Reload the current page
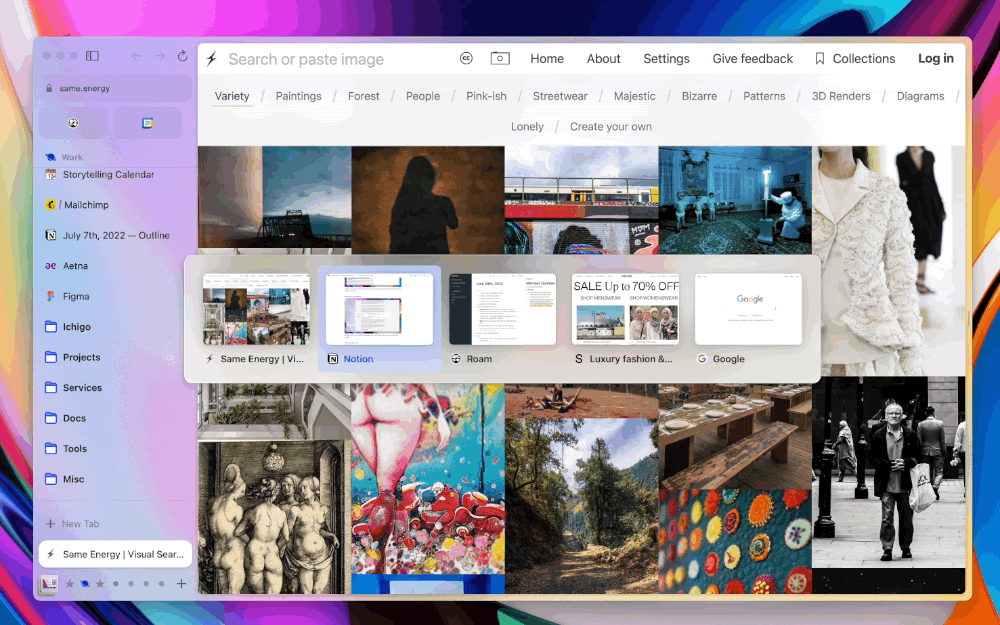1000x625 pixels. (183, 57)
